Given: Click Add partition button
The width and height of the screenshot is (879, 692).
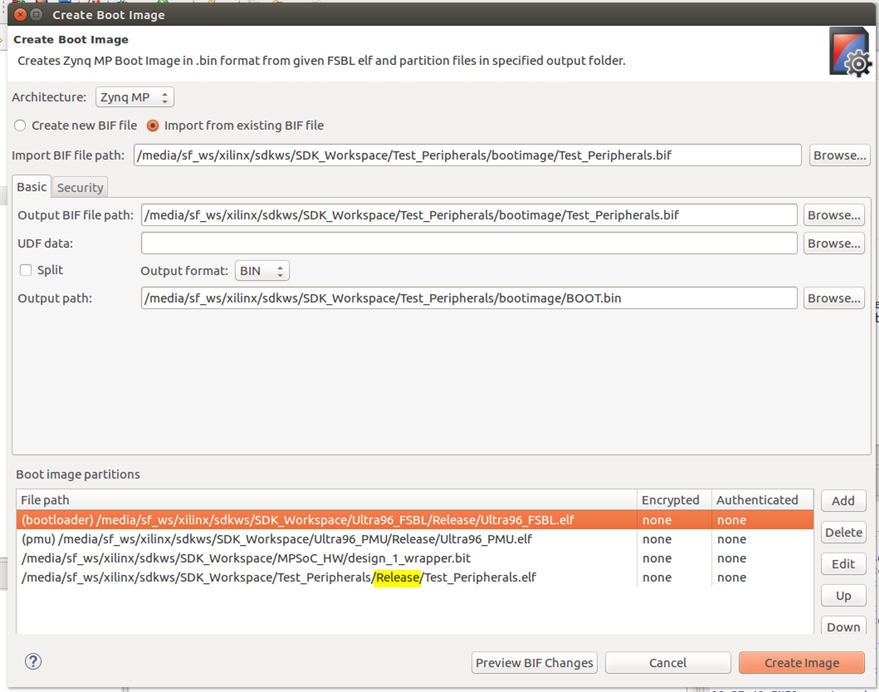Looking at the screenshot, I should coord(844,501).
